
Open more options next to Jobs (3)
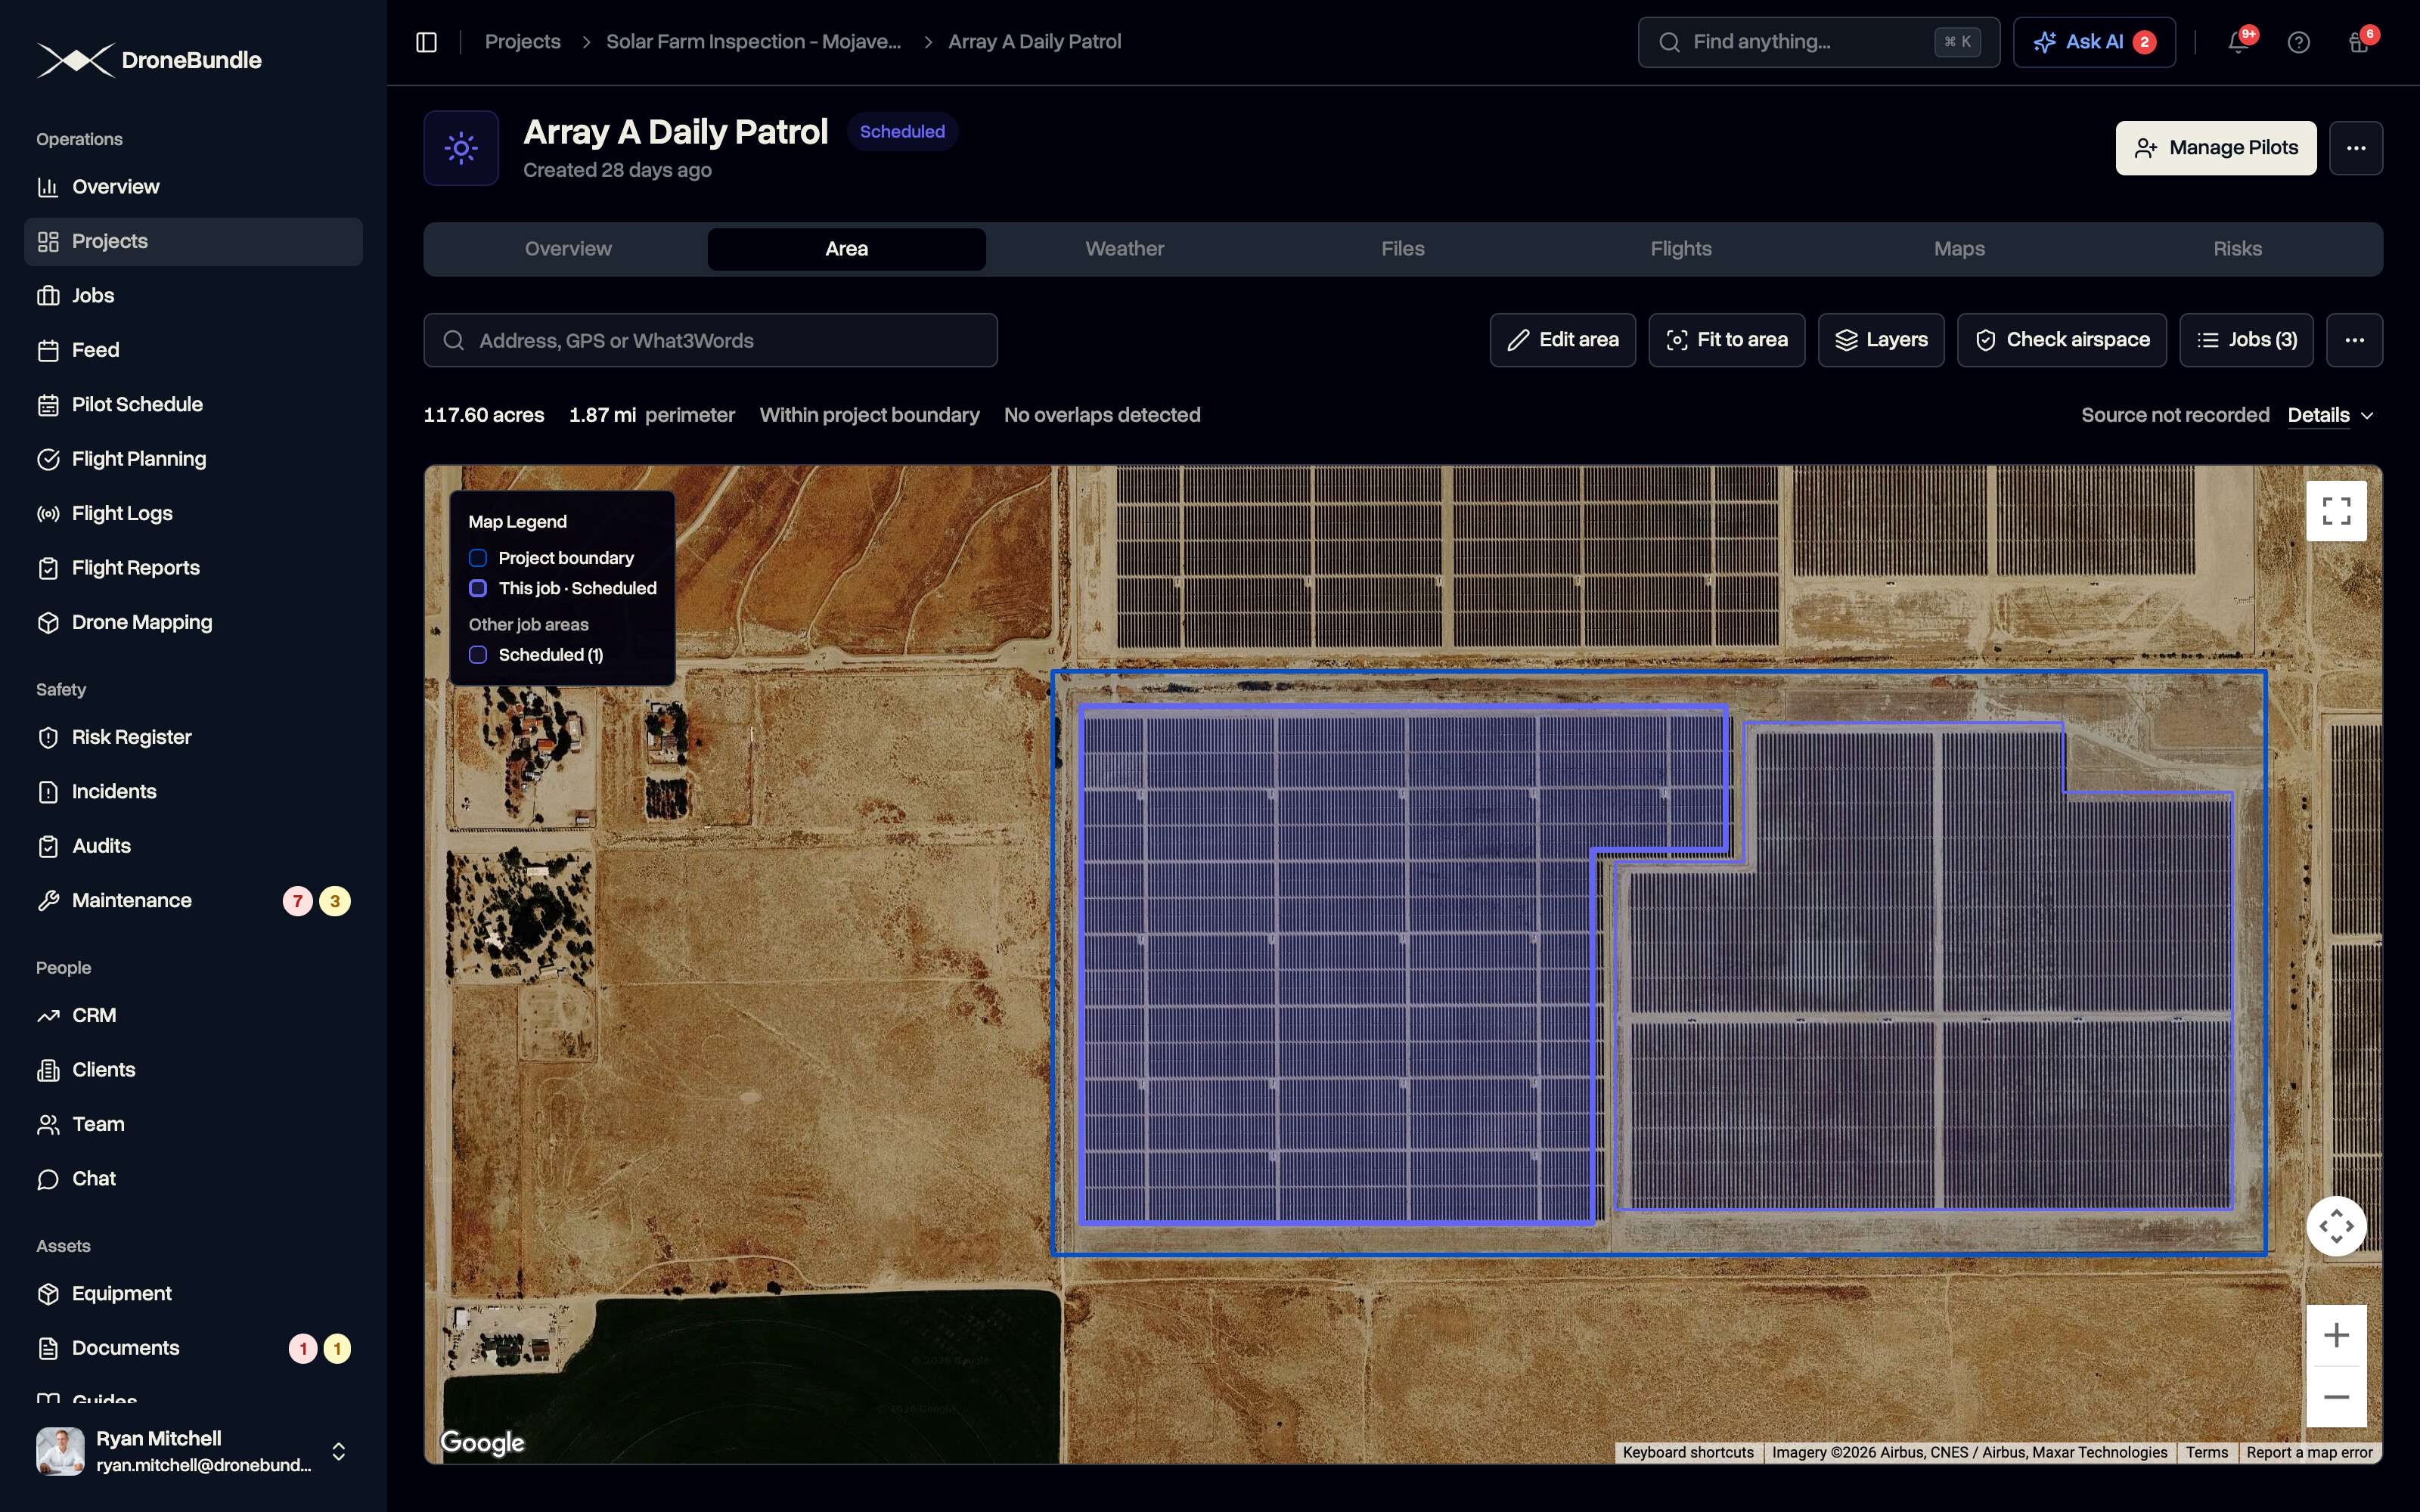(x=2354, y=340)
